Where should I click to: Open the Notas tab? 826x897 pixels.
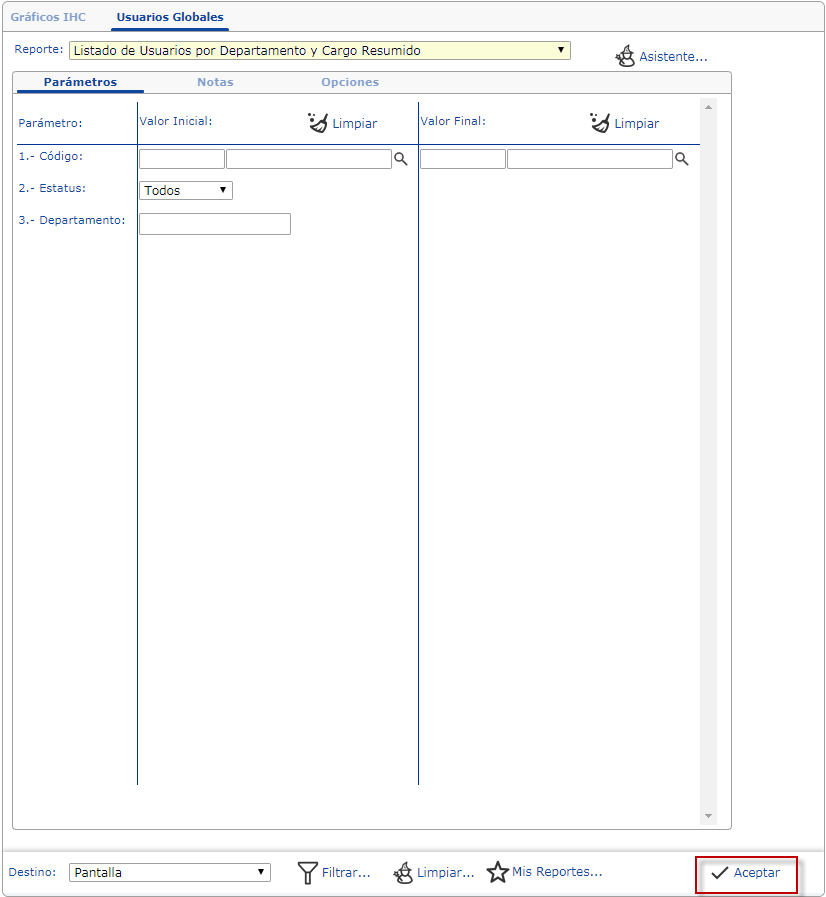215,82
